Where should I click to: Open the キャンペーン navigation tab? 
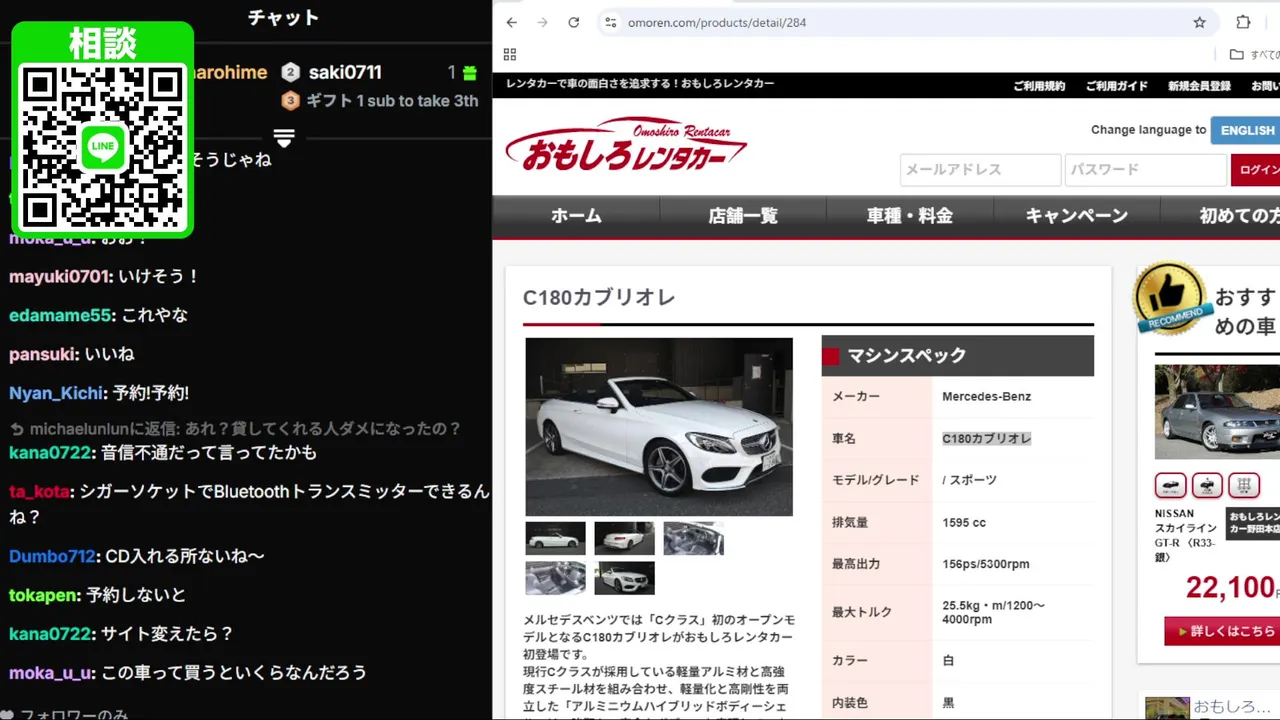point(1077,216)
